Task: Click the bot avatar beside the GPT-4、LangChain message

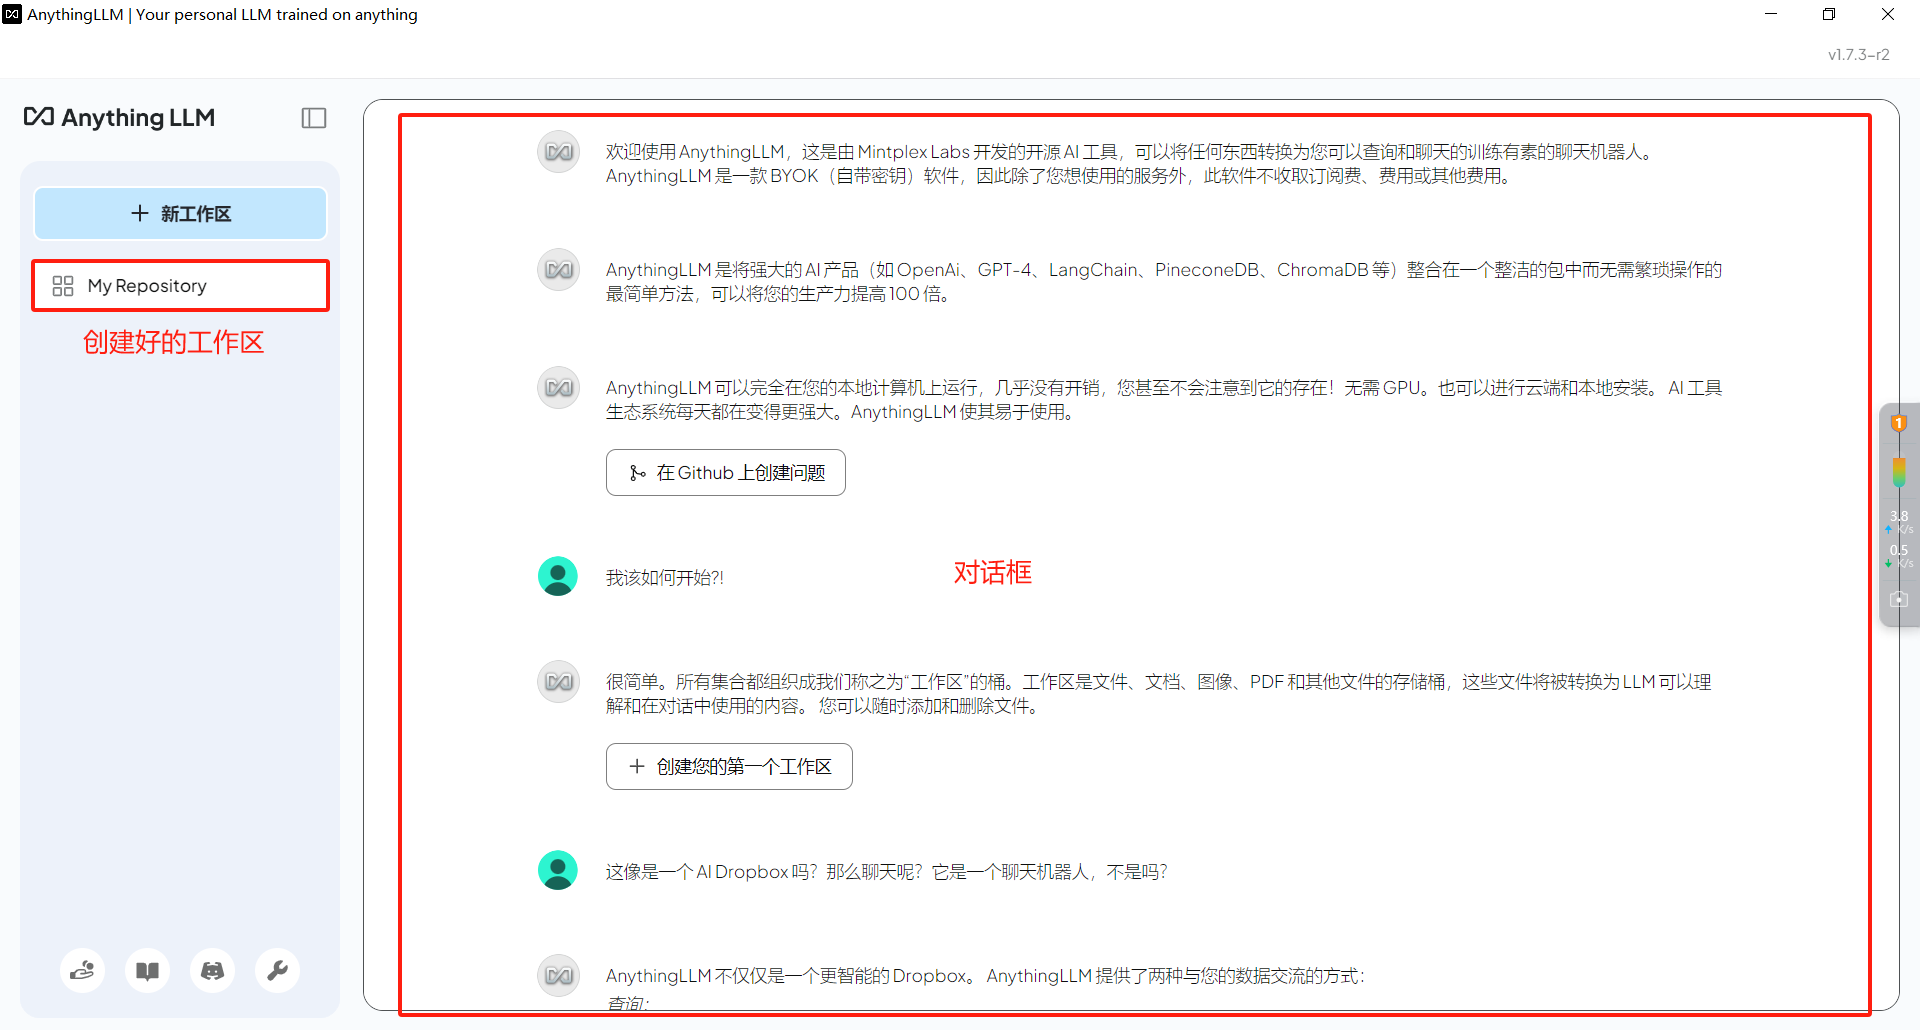Action: 559,270
